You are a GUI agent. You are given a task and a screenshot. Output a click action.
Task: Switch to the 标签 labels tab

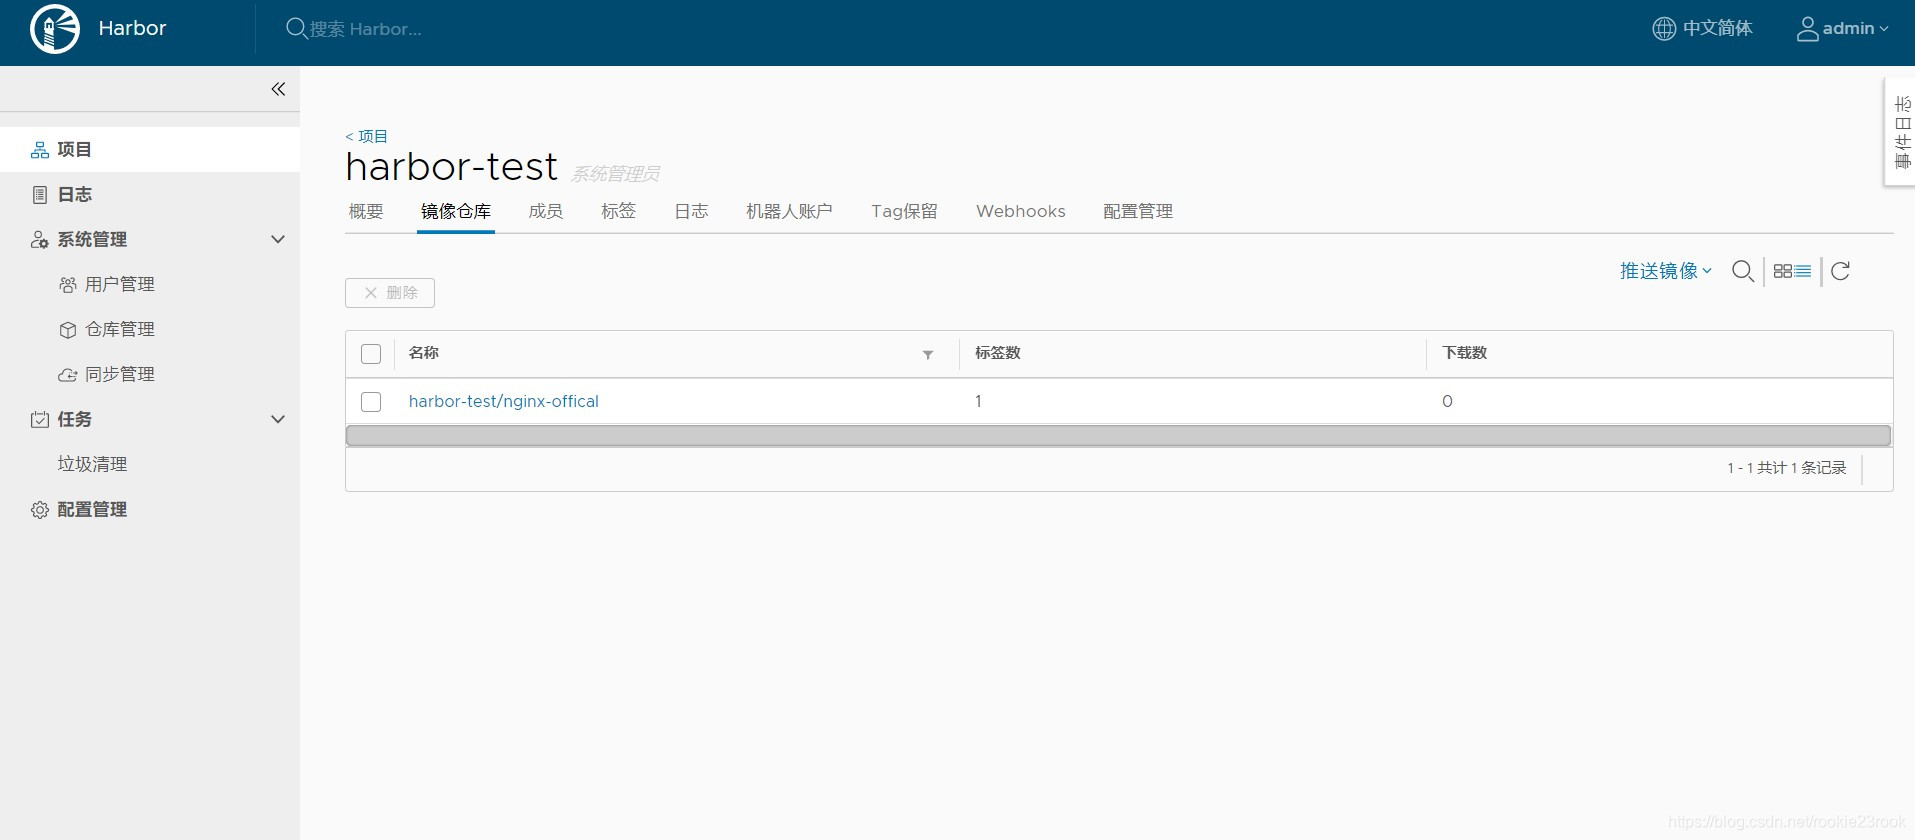pos(619,211)
